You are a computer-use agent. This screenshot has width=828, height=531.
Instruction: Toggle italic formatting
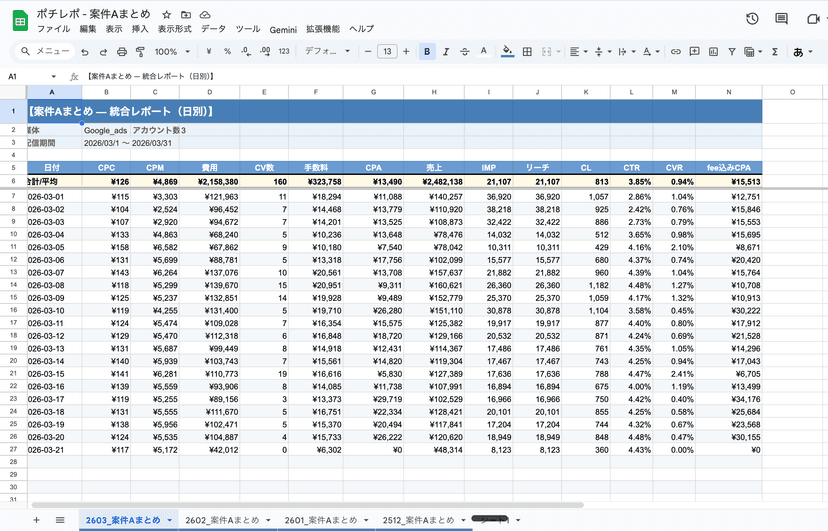pyautogui.click(x=446, y=51)
